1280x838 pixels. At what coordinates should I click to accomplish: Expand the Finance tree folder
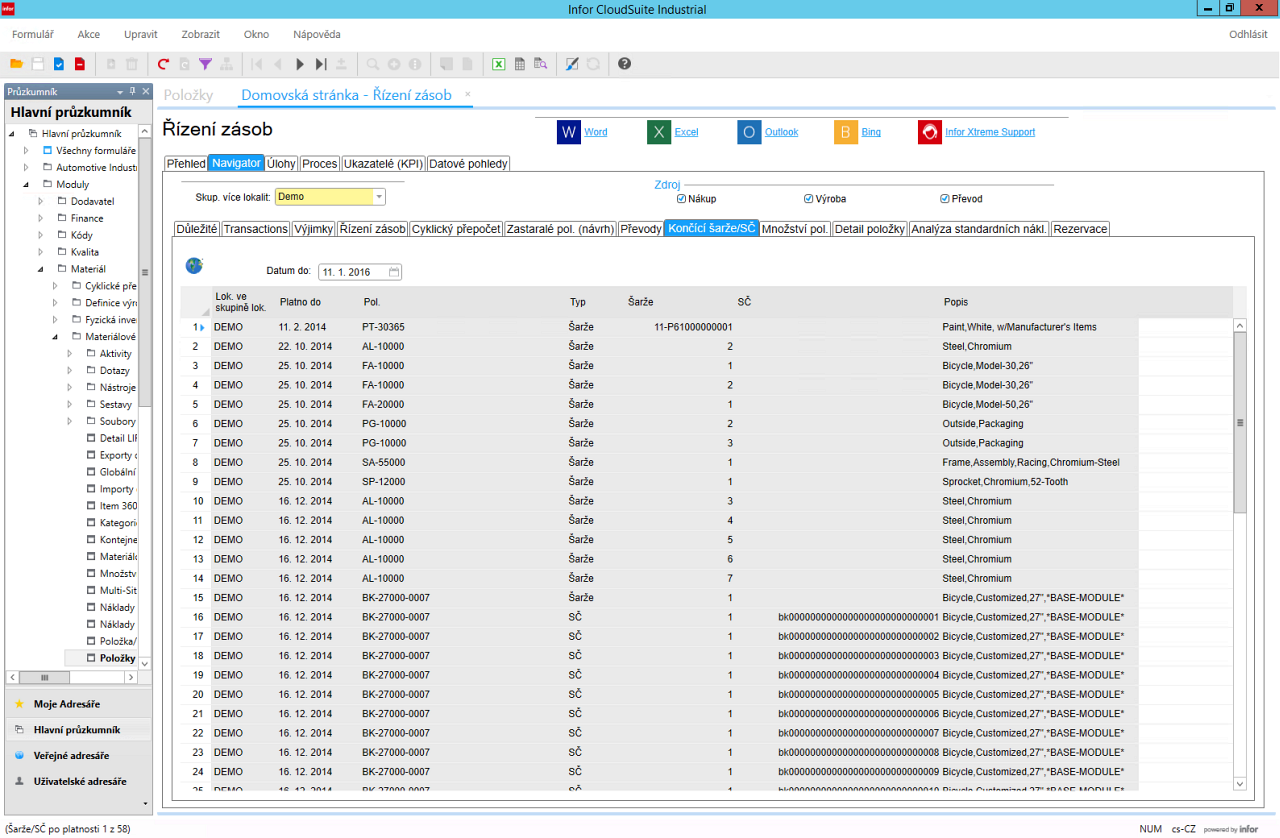pos(41,218)
